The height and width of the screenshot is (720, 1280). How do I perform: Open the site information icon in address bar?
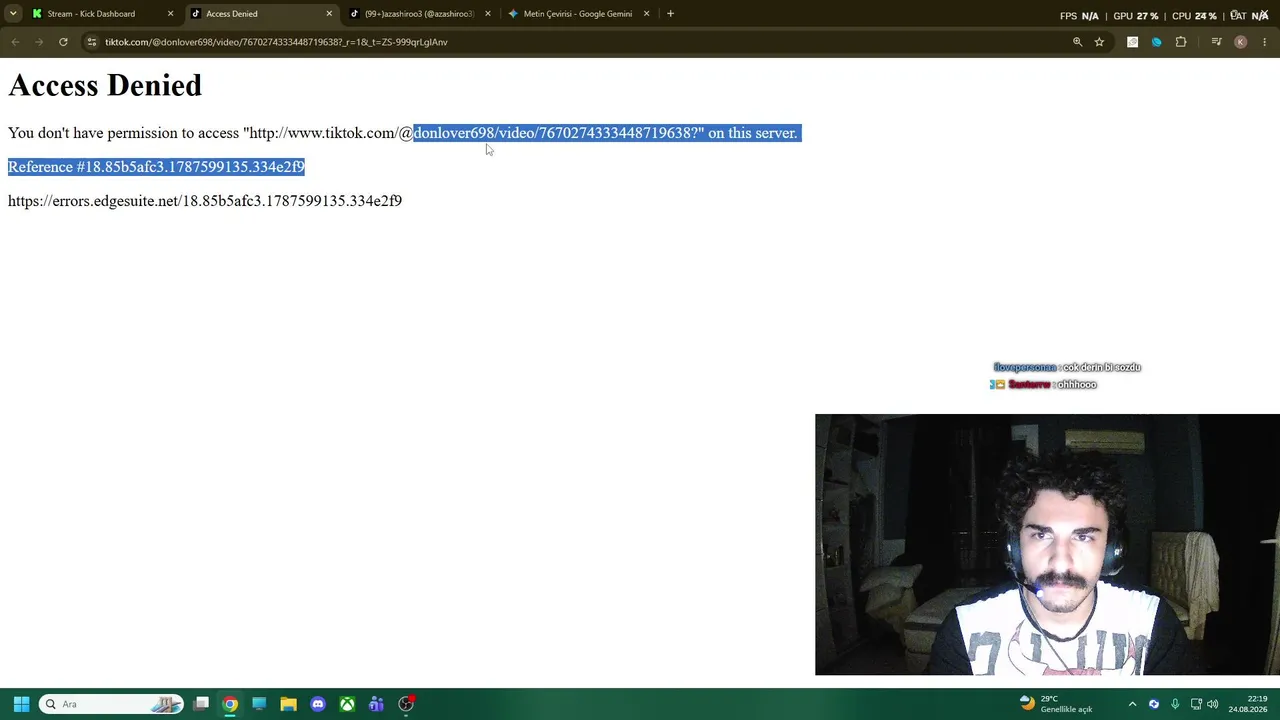click(91, 42)
